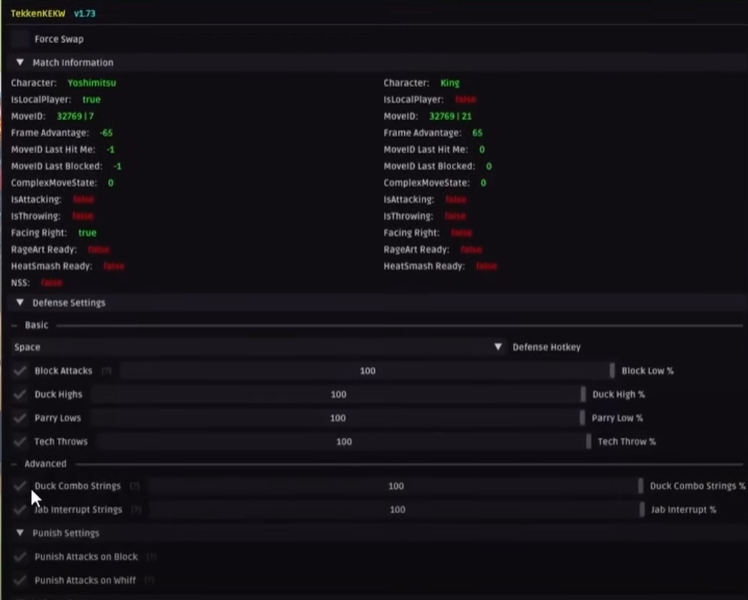This screenshot has width=748, height=600.
Task: Uncheck Block Attacks checkbox
Action: pyautogui.click(x=20, y=371)
